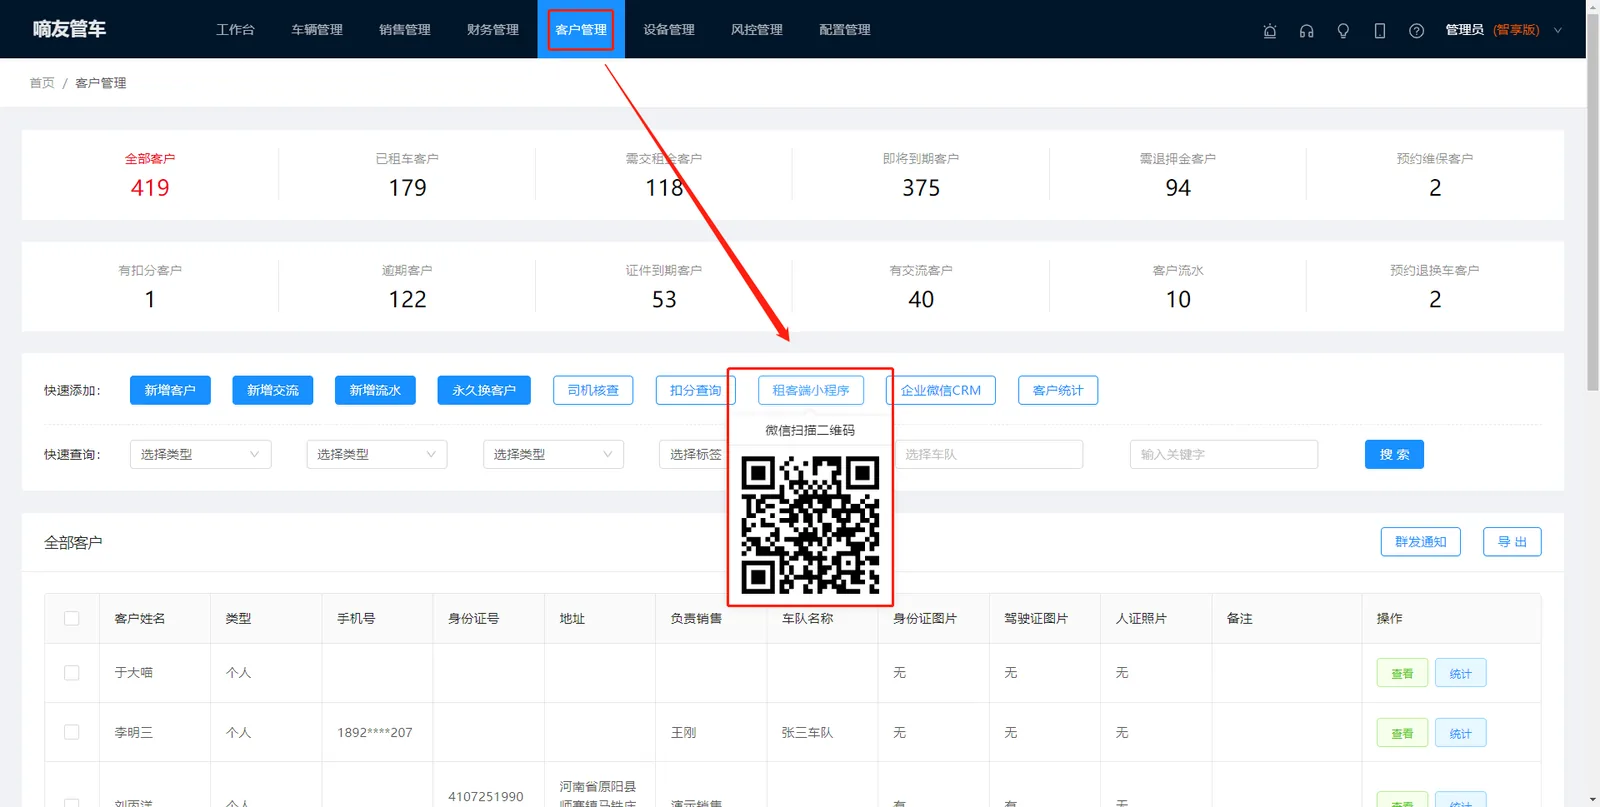Click the 永久换客户 button
1600x807 pixels.
(484, 390)
